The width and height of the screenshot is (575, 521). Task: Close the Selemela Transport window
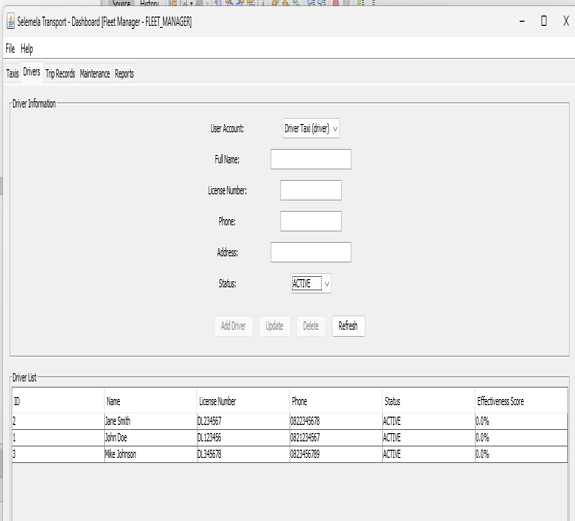pos(566,21)
